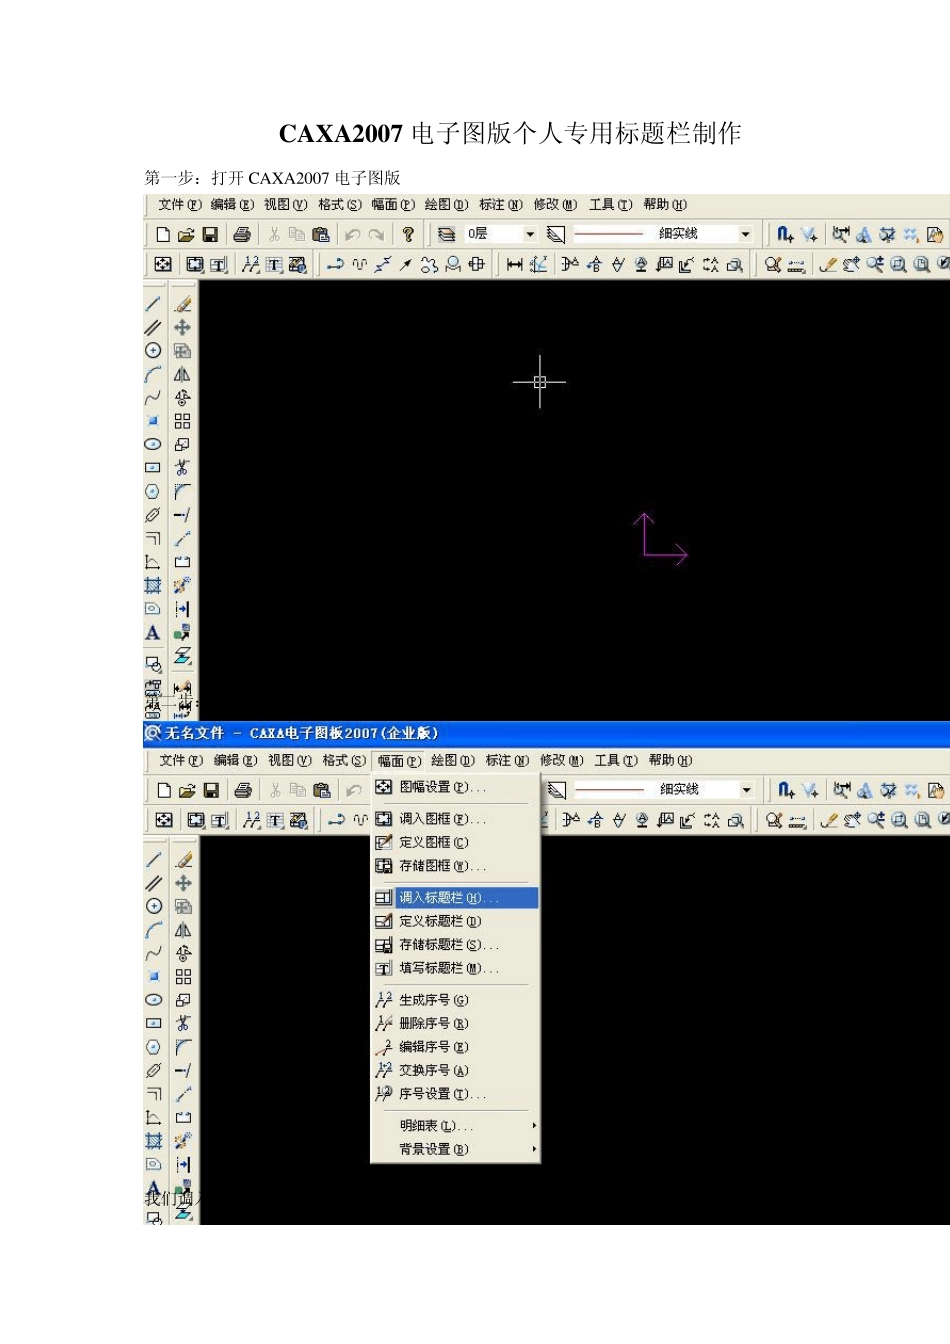Image resolution: width=950 pixels, height=1344 pixels.
Task: Open the 0层 layer dropdown
Action: [x=530, y=234]
